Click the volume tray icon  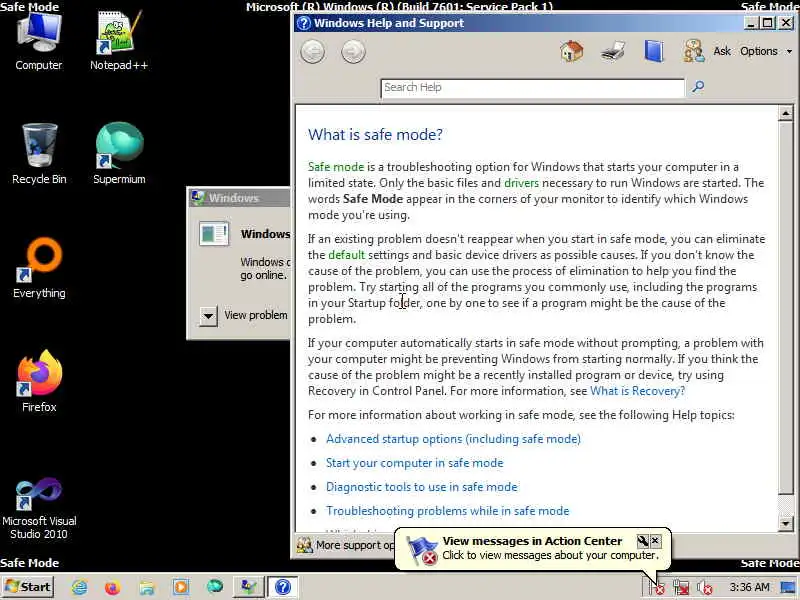[705, 588]
